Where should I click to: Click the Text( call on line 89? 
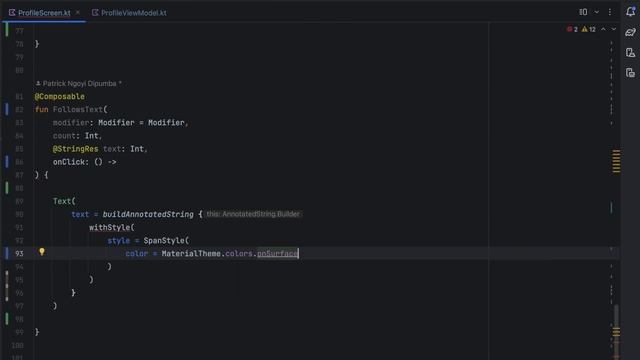click(x=64, y=201)
